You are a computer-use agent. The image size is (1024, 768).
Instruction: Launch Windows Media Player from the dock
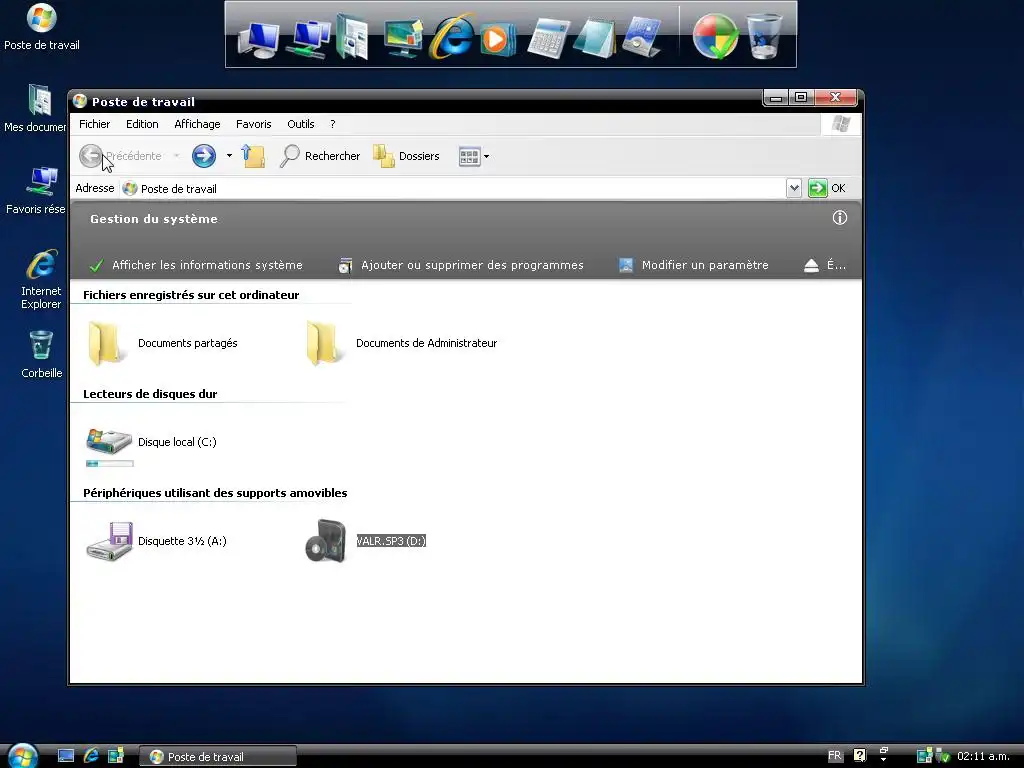point(498,39)
